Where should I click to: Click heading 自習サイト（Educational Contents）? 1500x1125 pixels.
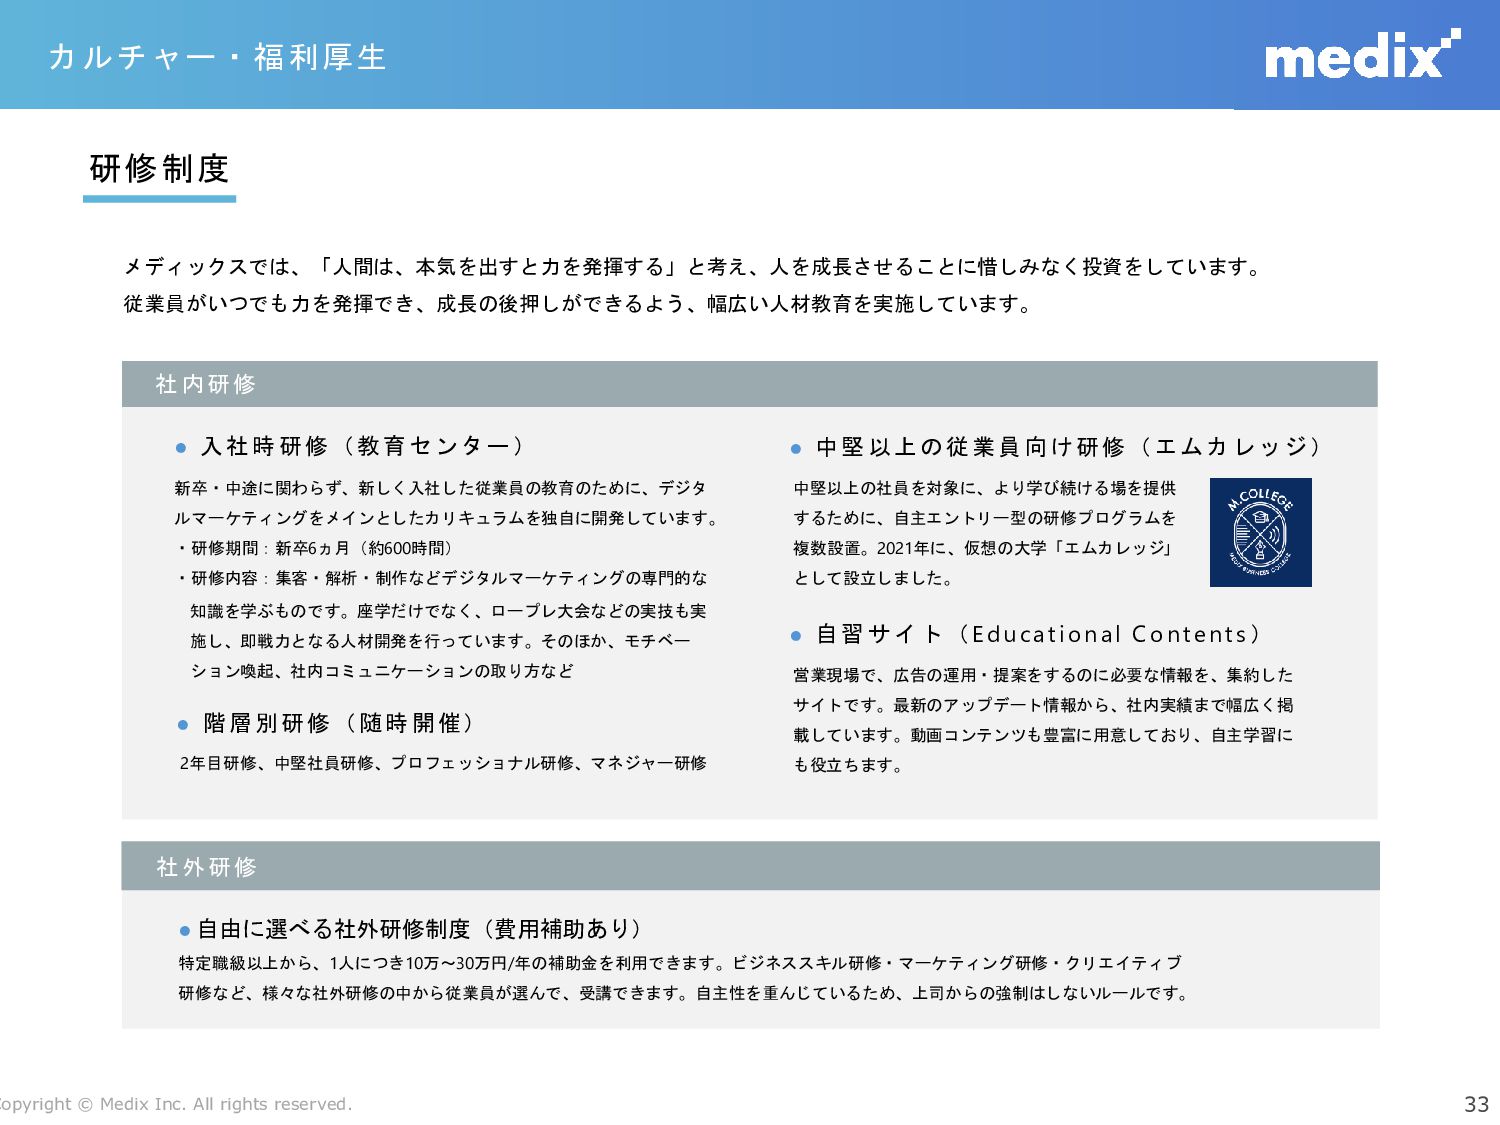(1039, 634)
